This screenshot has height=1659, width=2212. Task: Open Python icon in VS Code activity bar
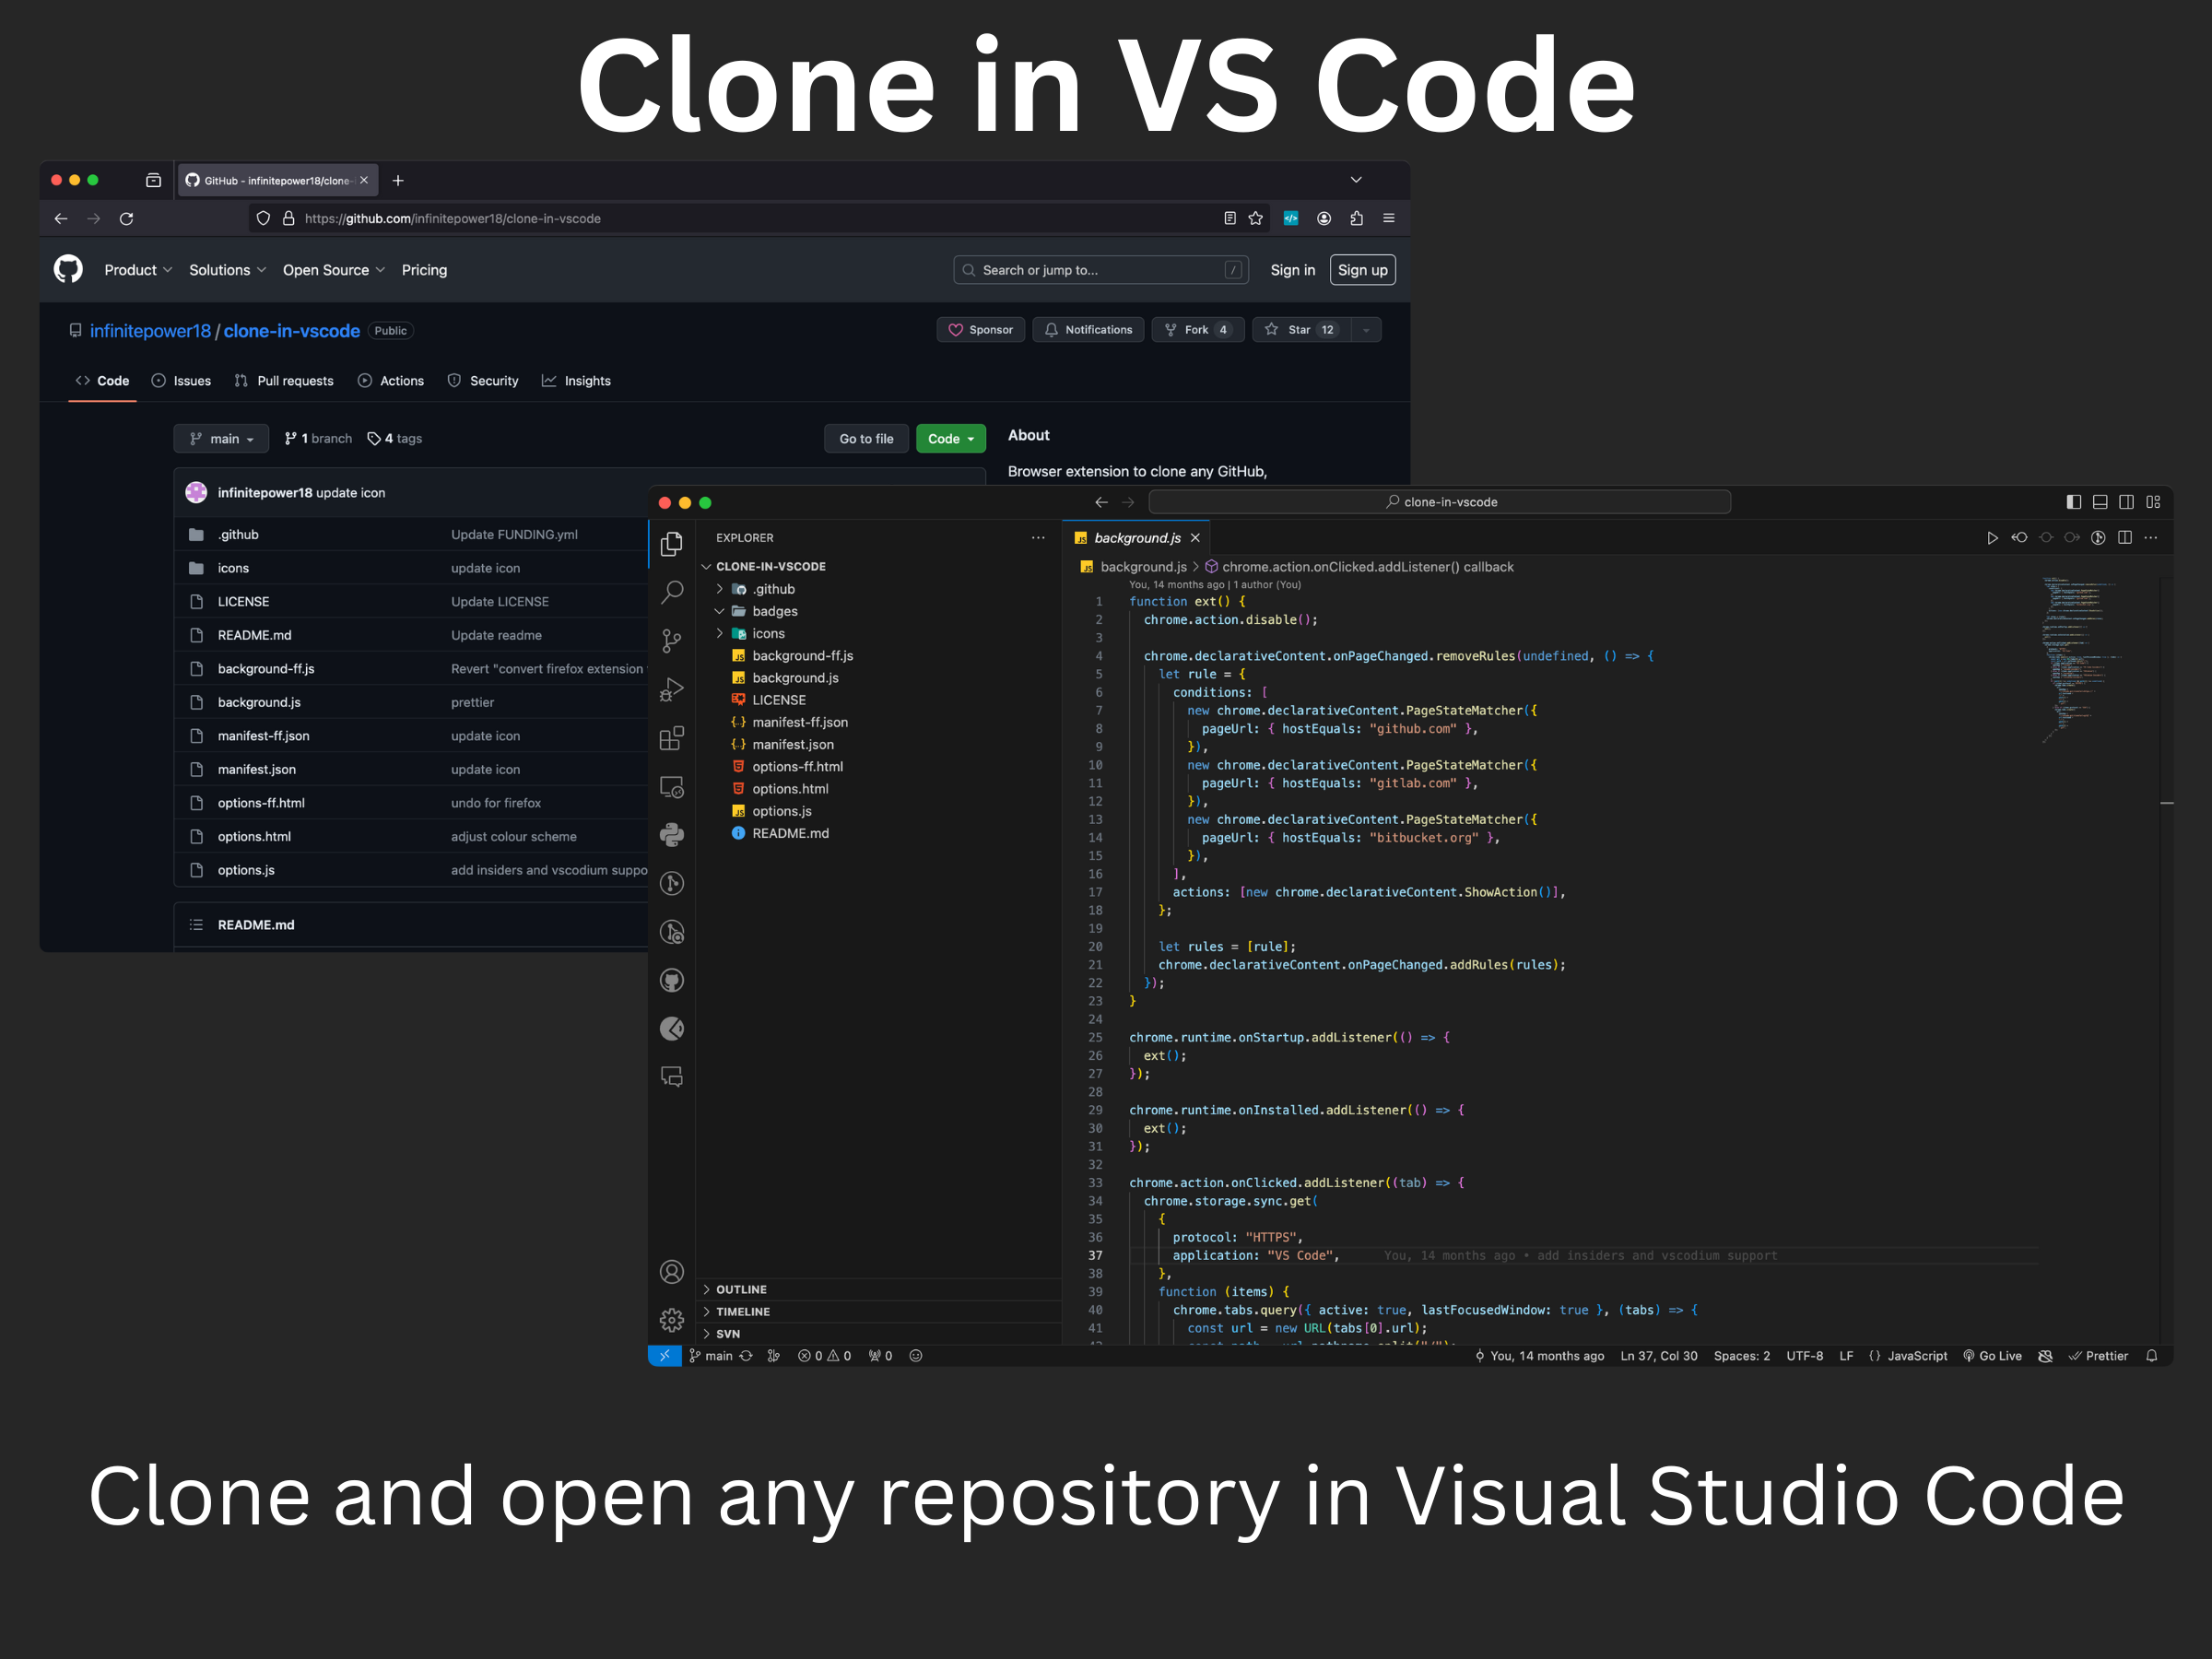pyautogui.click(x=672, y=835)
